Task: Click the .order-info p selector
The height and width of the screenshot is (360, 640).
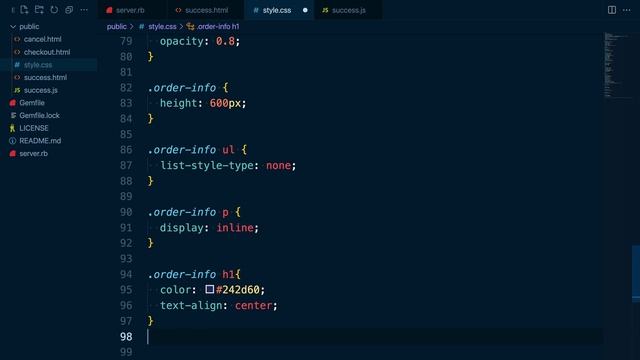Action: point(188,212)
